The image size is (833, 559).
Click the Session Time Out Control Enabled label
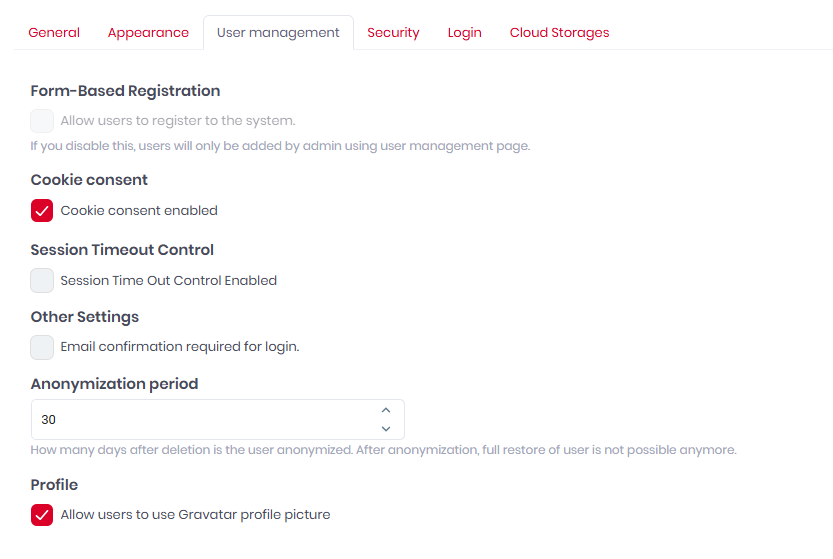pyautogui.click(x=168, y=281)
